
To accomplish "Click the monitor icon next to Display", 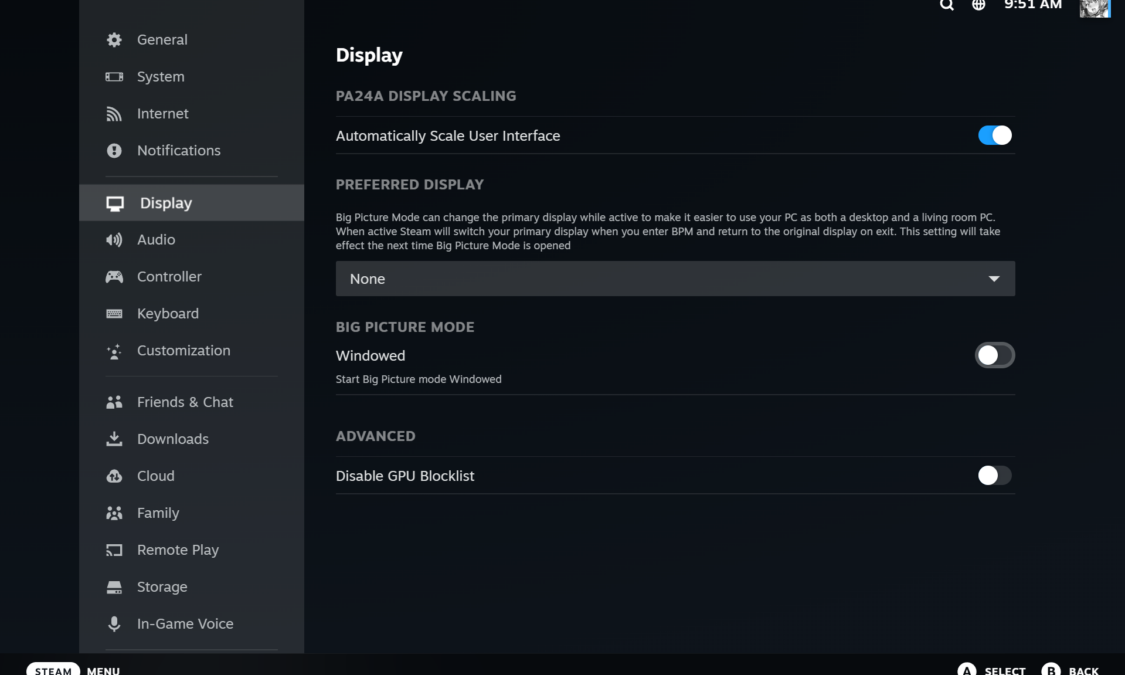I will (115, 204).
